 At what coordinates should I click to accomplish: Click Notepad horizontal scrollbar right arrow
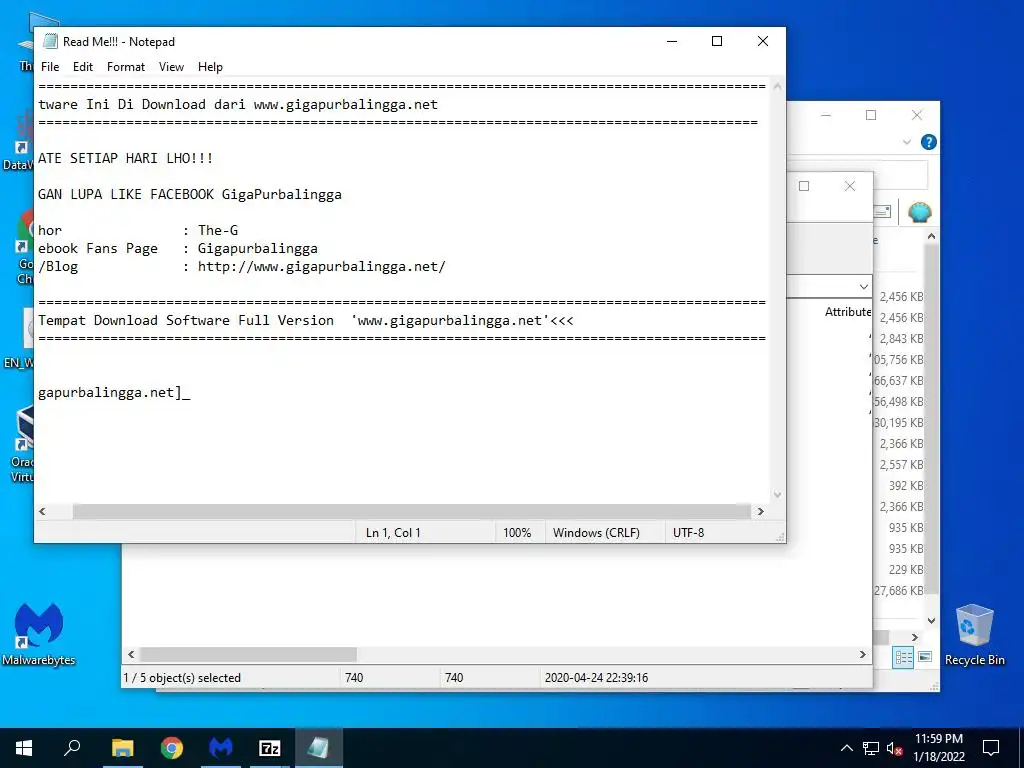coord(761,511)
